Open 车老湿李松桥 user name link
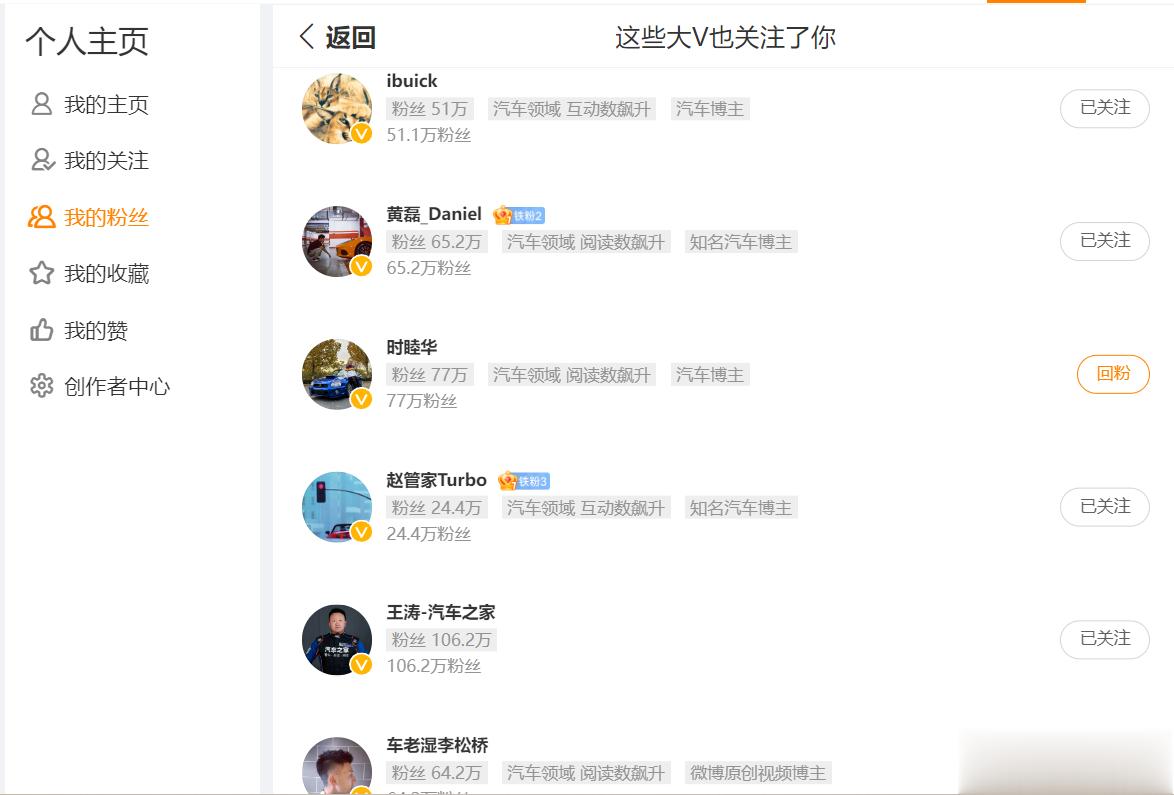 pyautogui.click(x=437, y=745)
